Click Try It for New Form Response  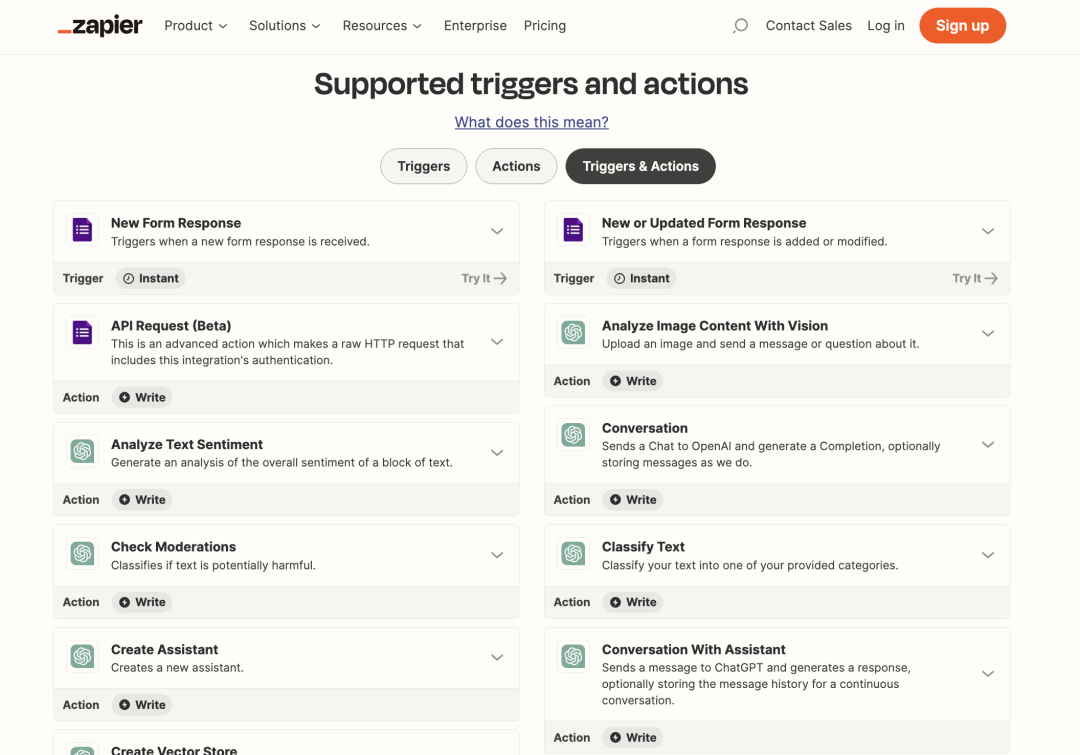484,278
